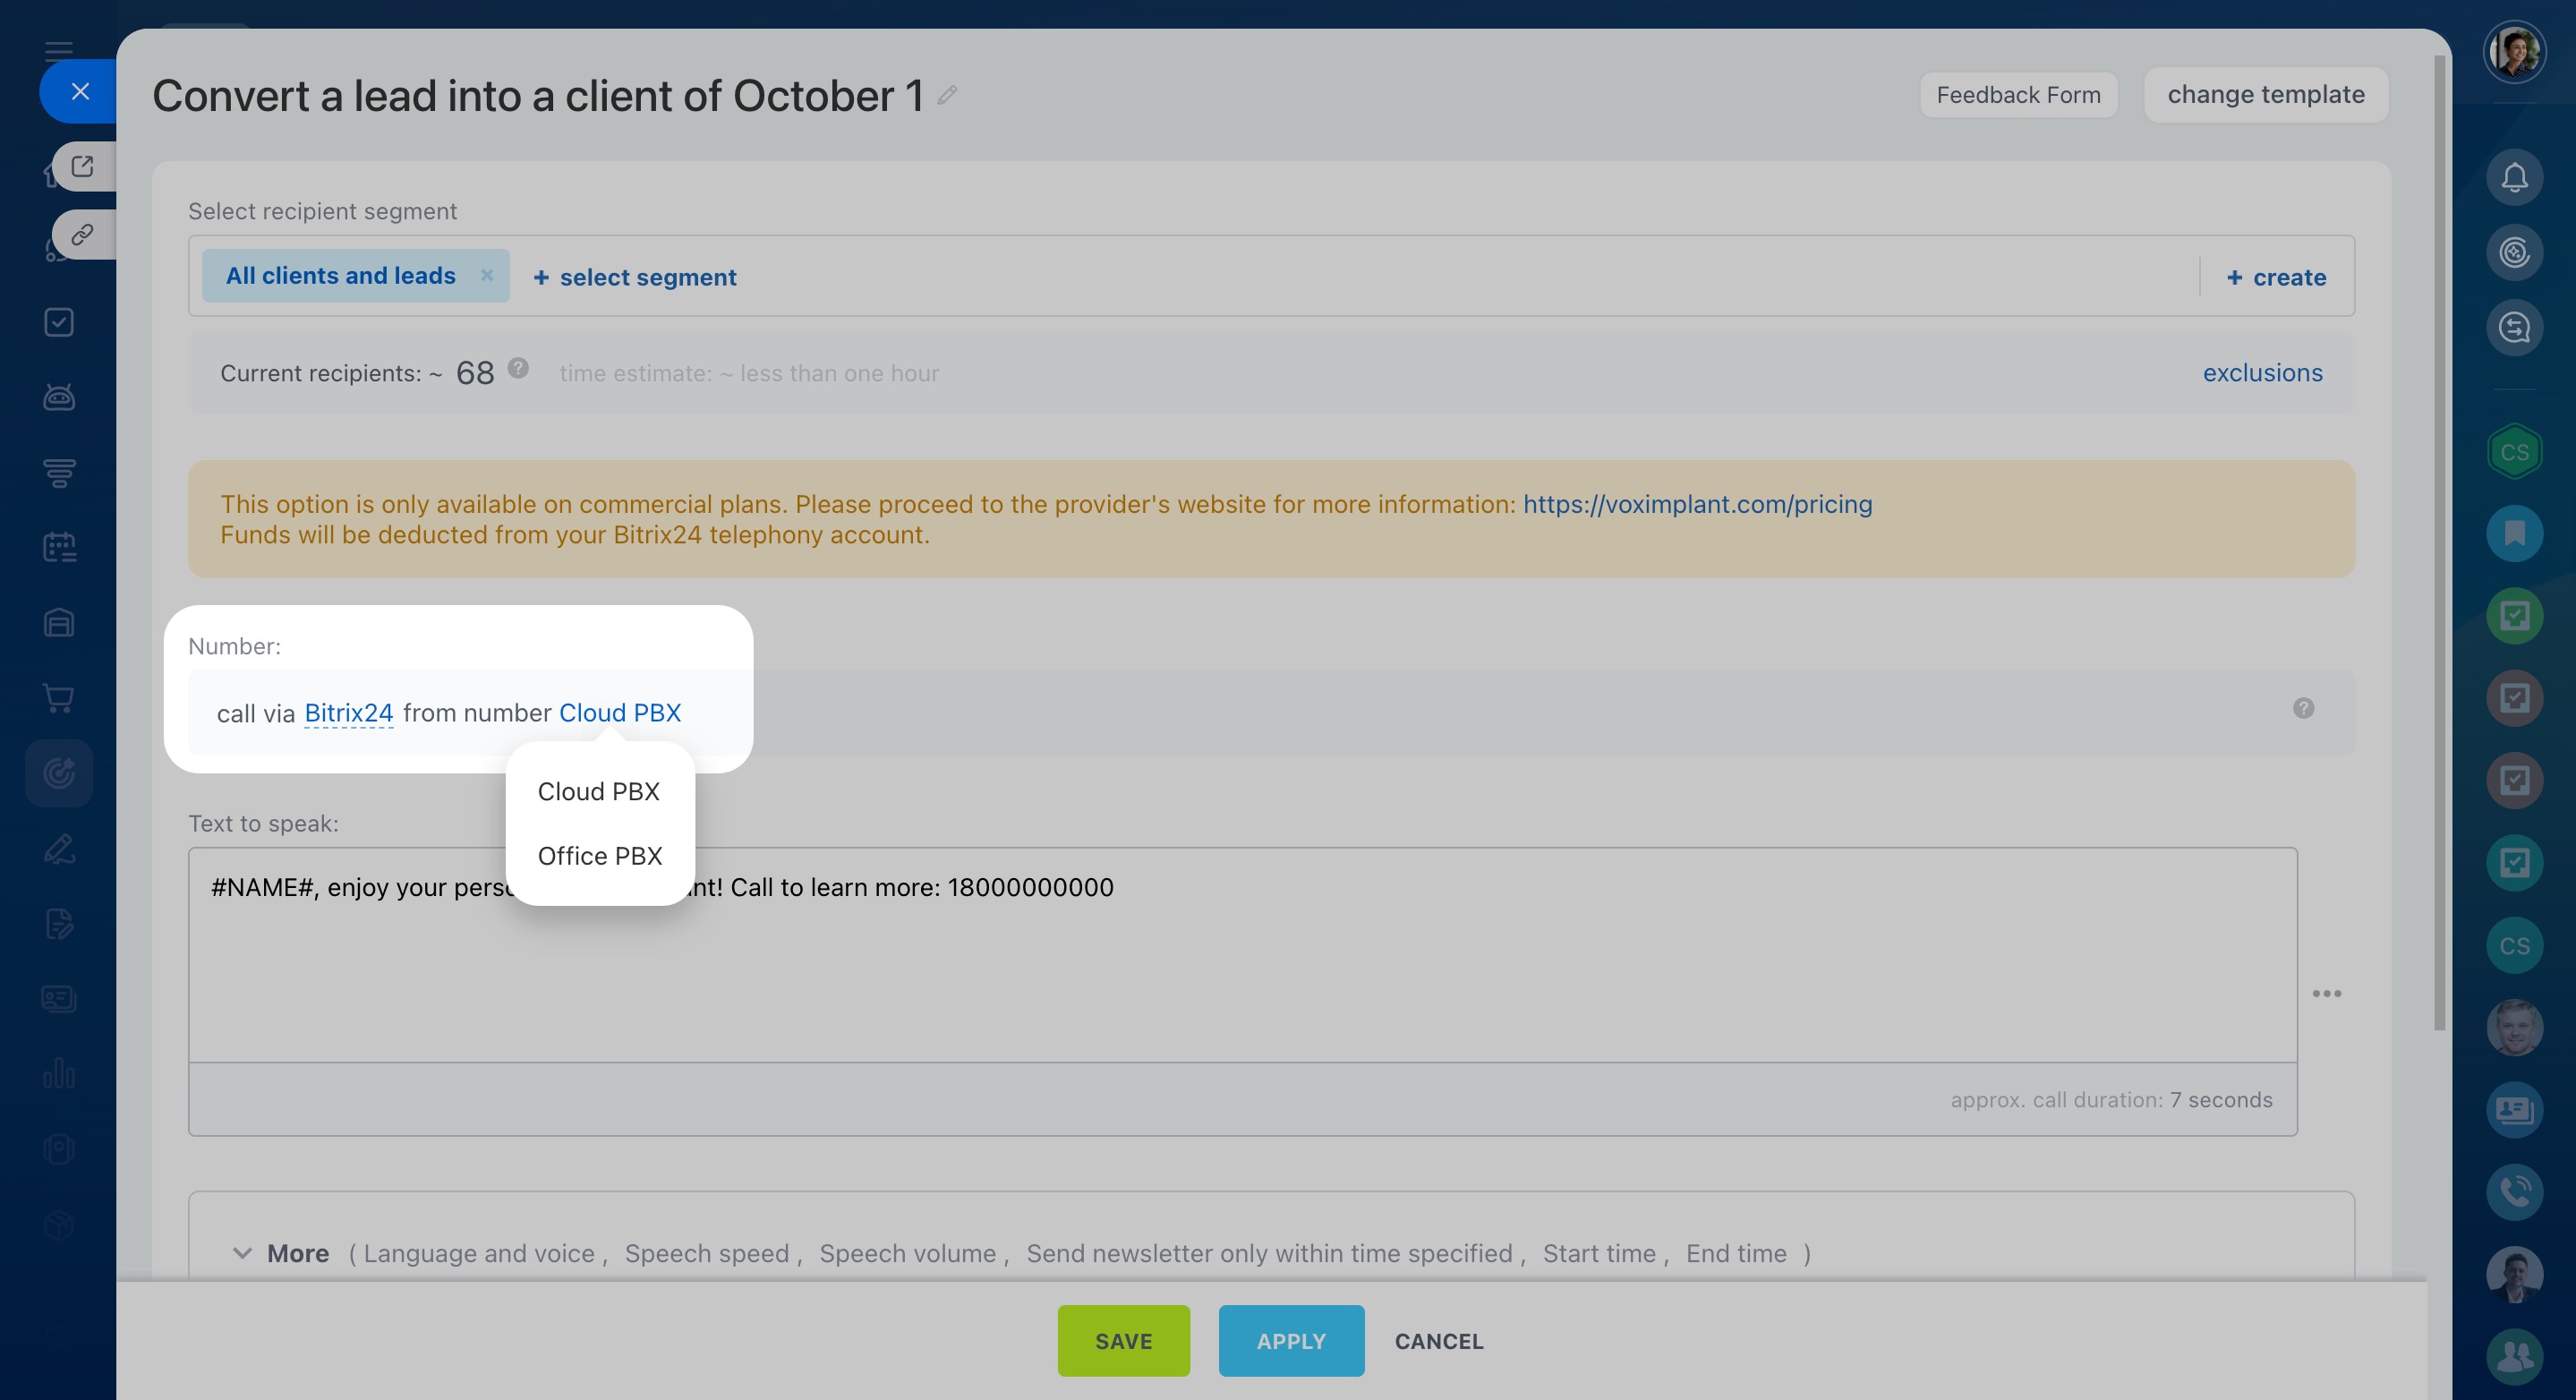Image resolution: width=2576 pixels, height=1400 pixels.
Task: Click the bookmark icon in right sidebar
Action: point(2514,533)
